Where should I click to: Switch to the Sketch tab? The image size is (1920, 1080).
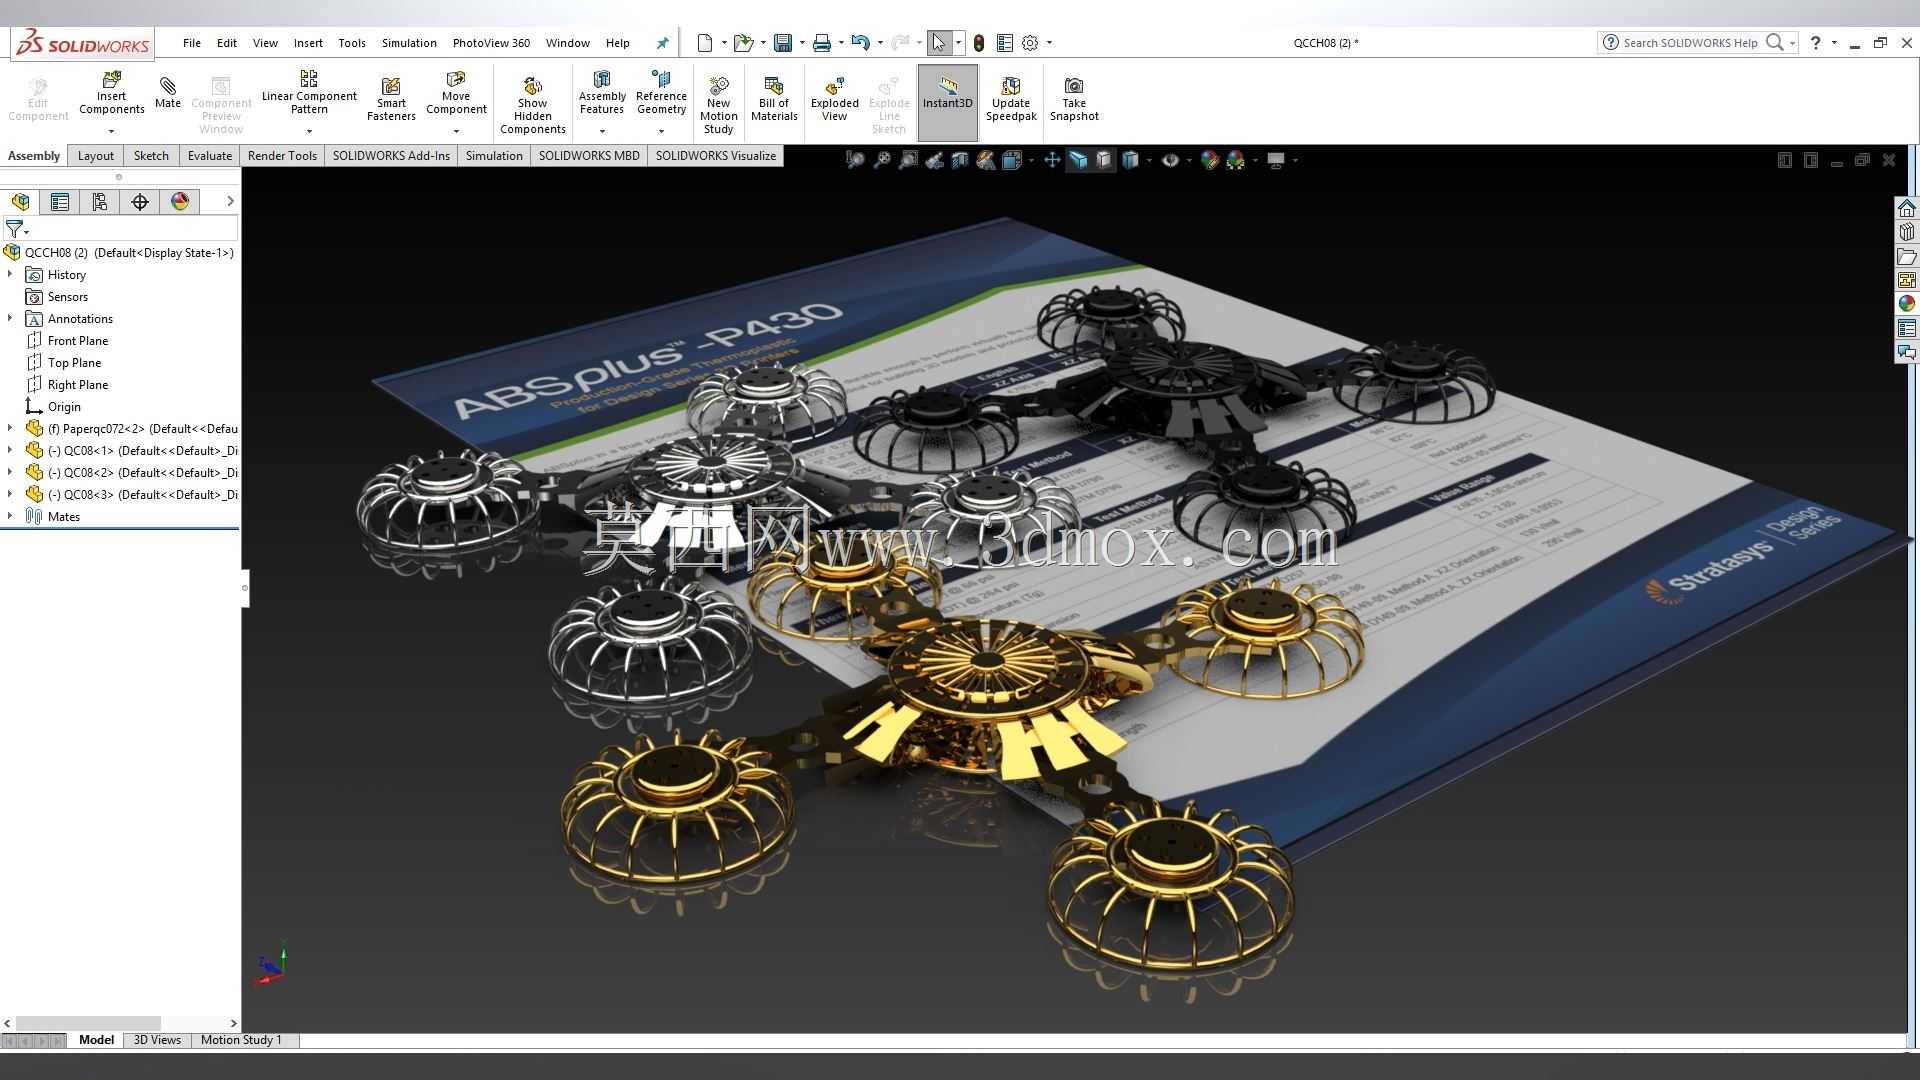point(151,156)
